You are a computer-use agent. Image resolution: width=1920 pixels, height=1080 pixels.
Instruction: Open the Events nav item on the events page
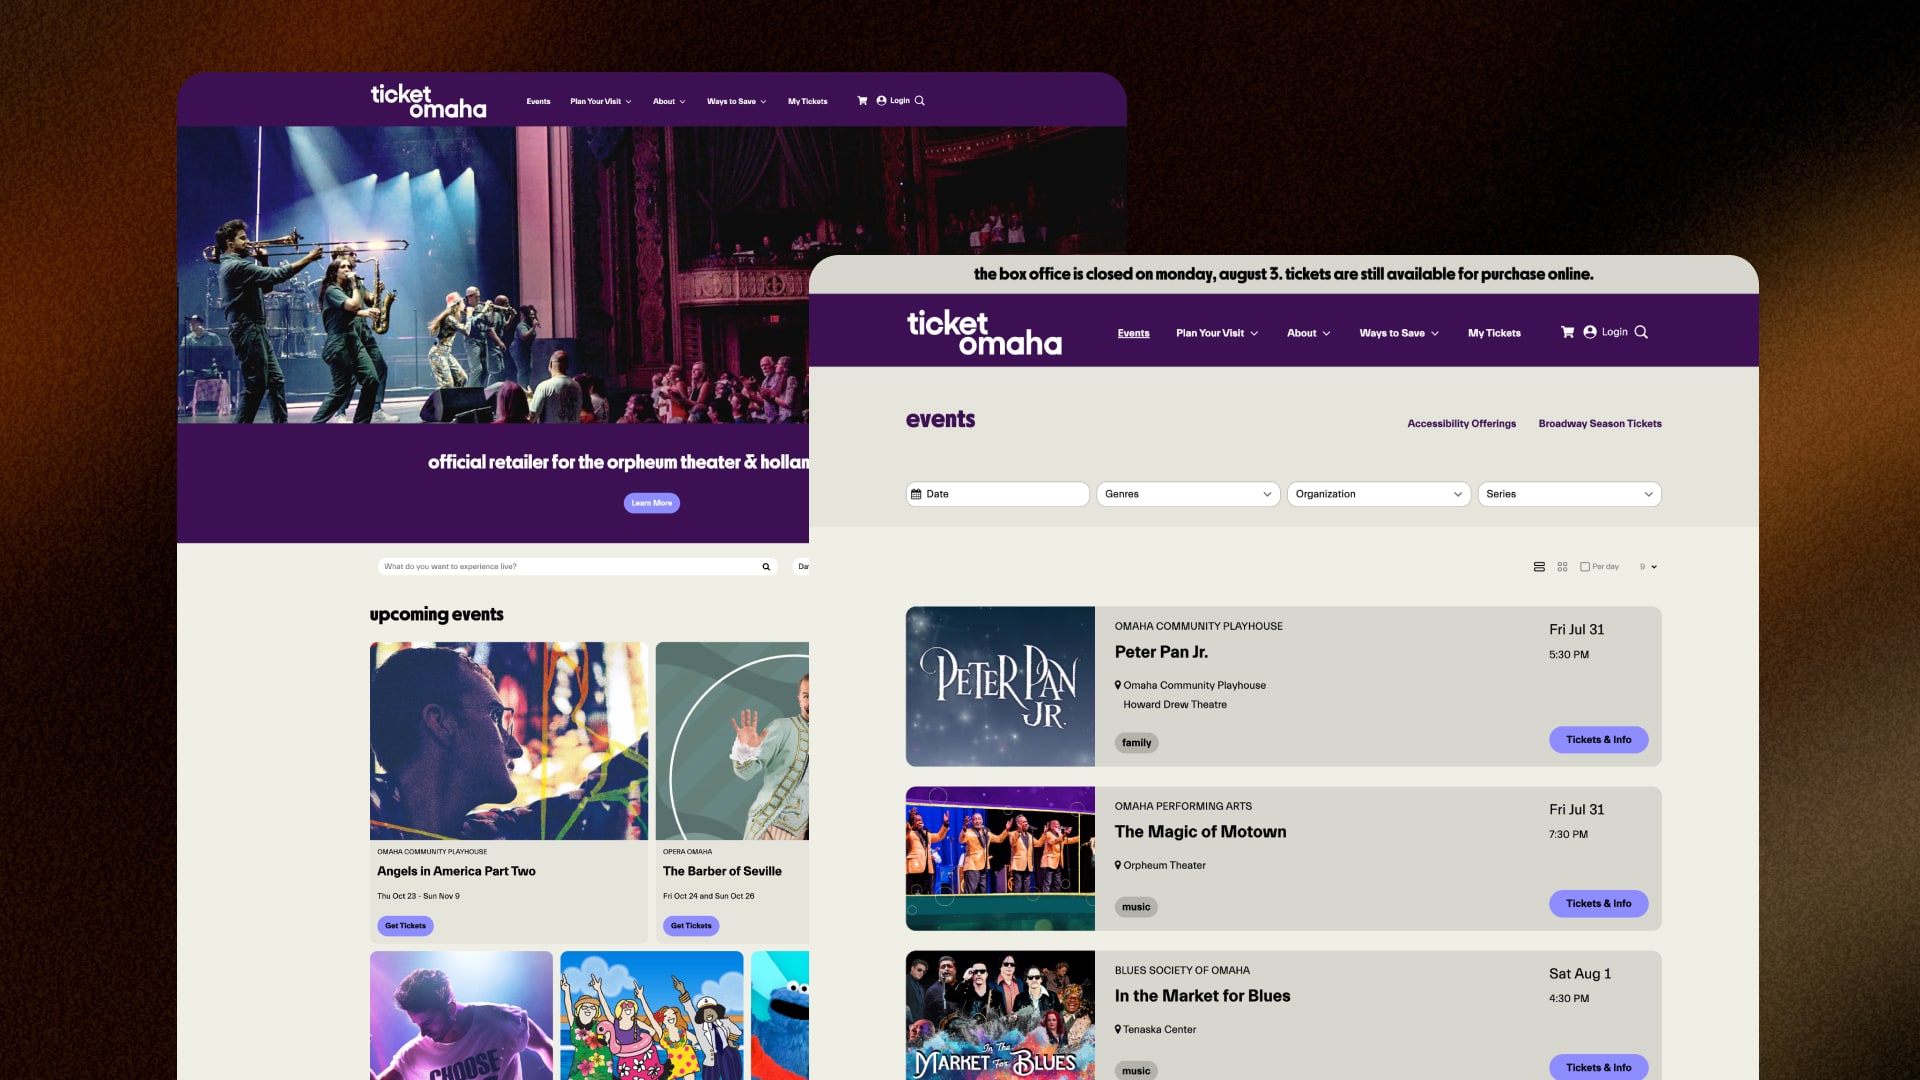pos(1133,333)
